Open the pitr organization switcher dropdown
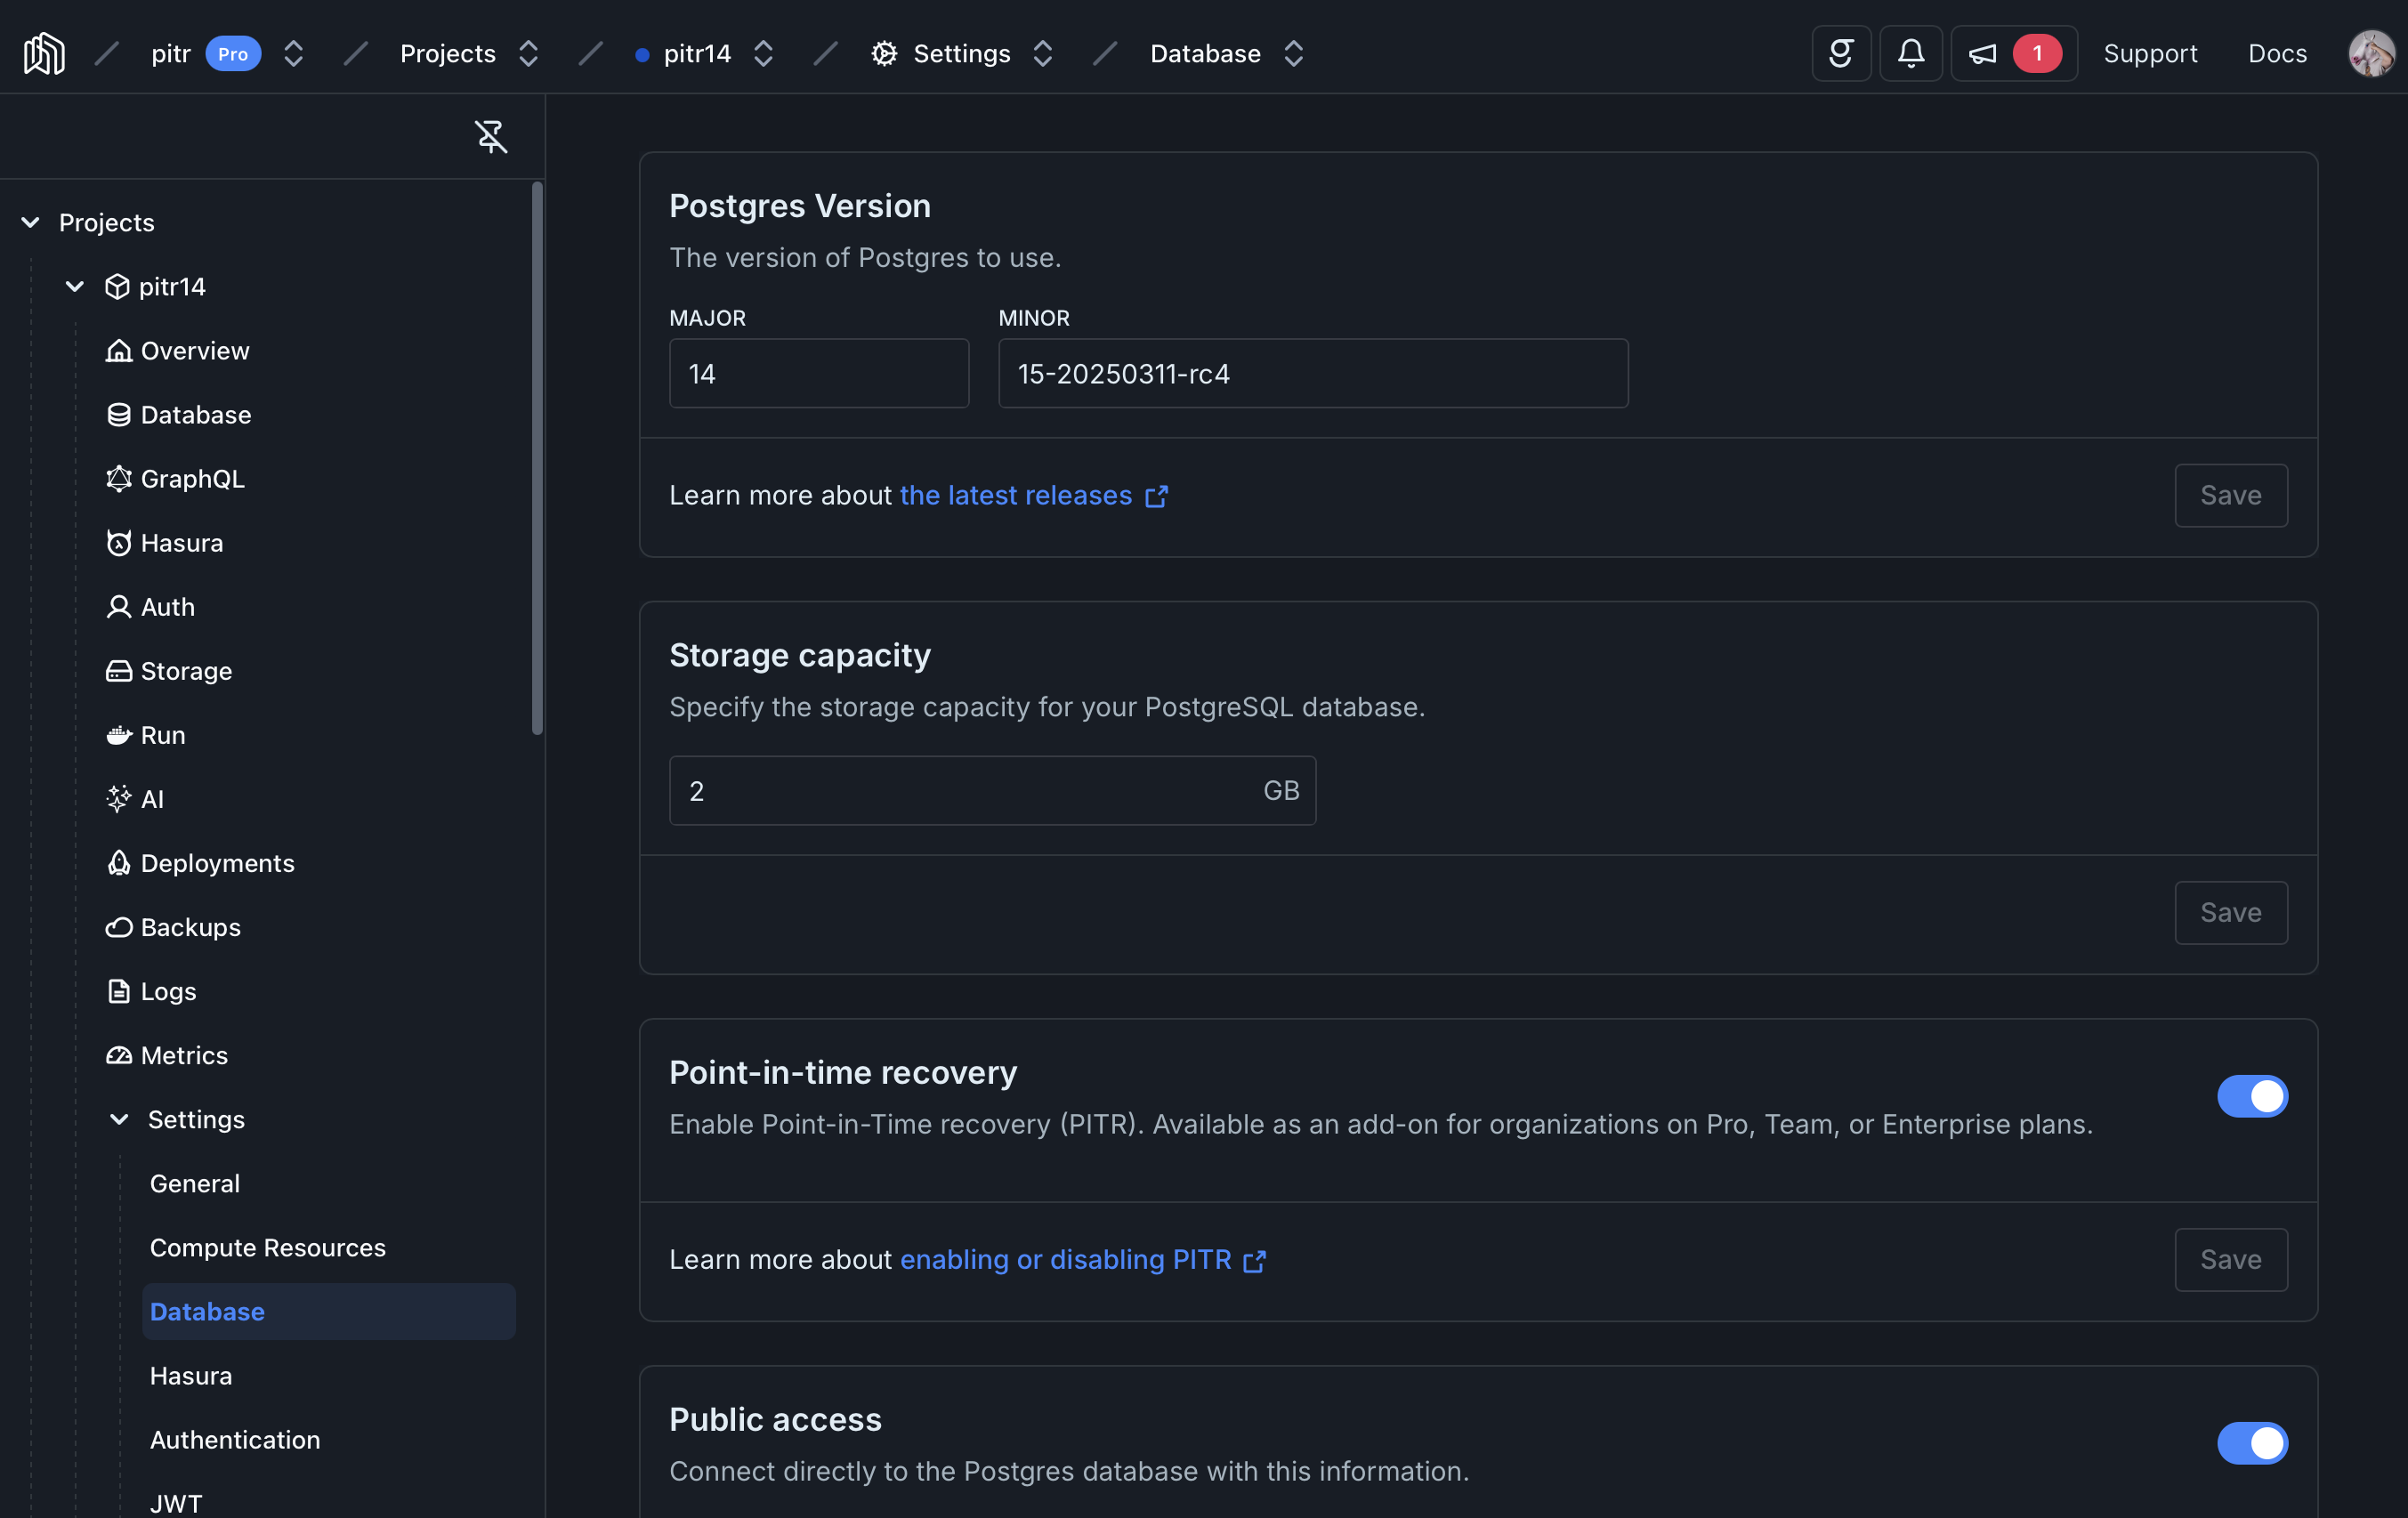Screen dimensions: 2408x1518 click(293, 53)
